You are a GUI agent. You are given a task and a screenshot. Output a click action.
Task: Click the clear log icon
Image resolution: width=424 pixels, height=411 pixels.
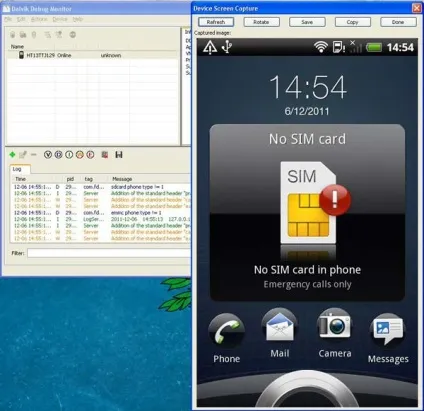coord(105,155)
